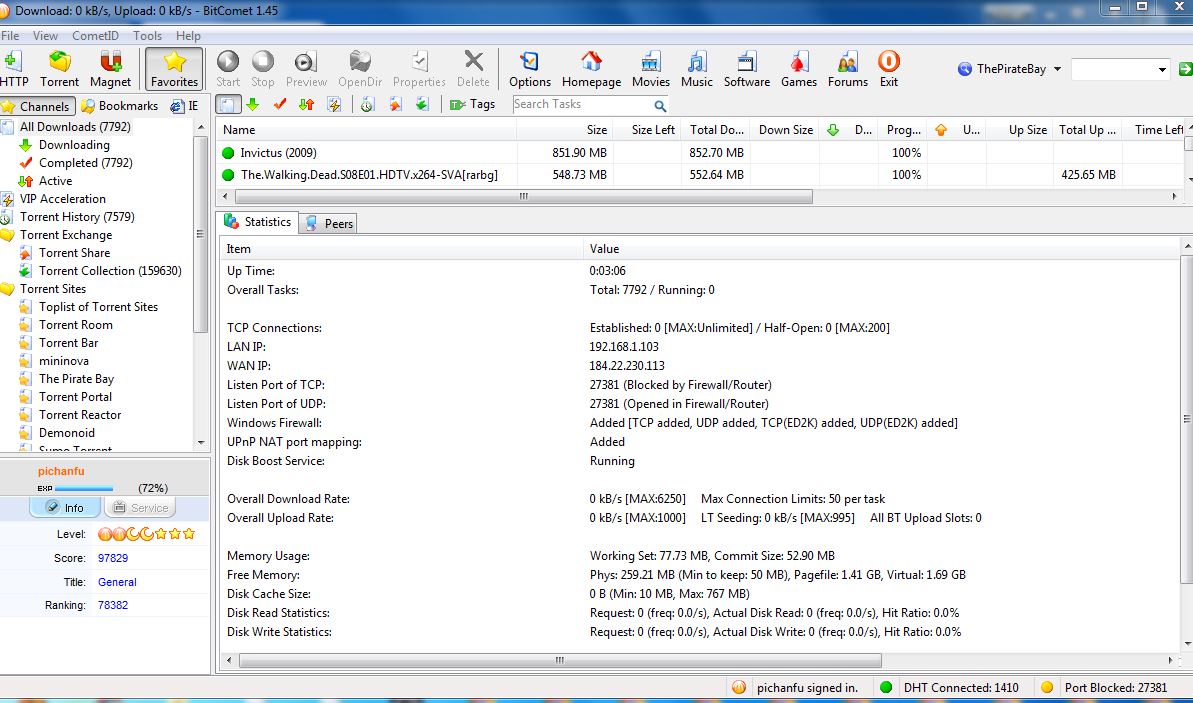
Task: Switch to the Peers tab
Action: 329,224
